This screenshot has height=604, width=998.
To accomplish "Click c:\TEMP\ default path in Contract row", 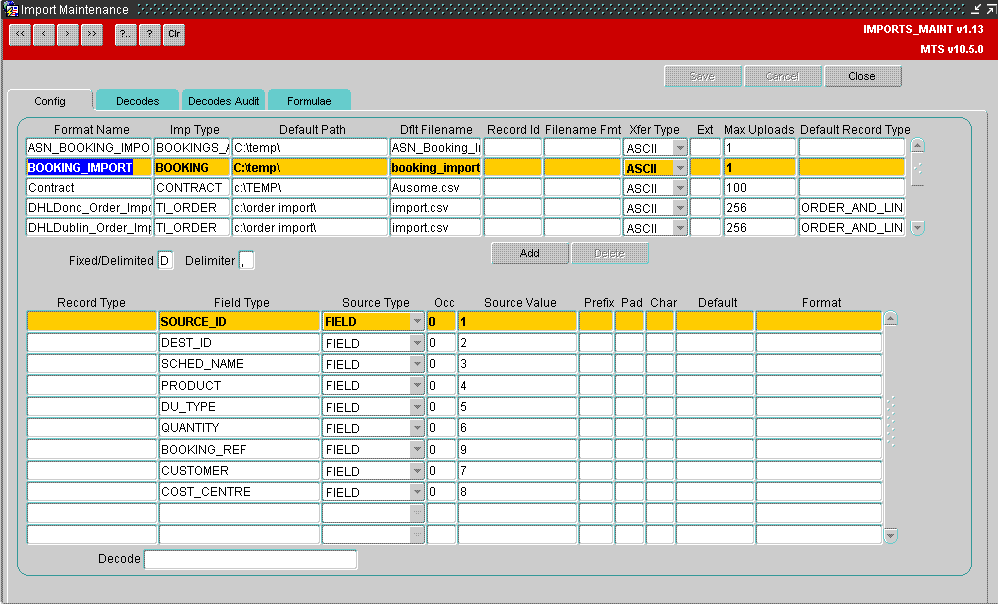I will click(x=310, y=188).
